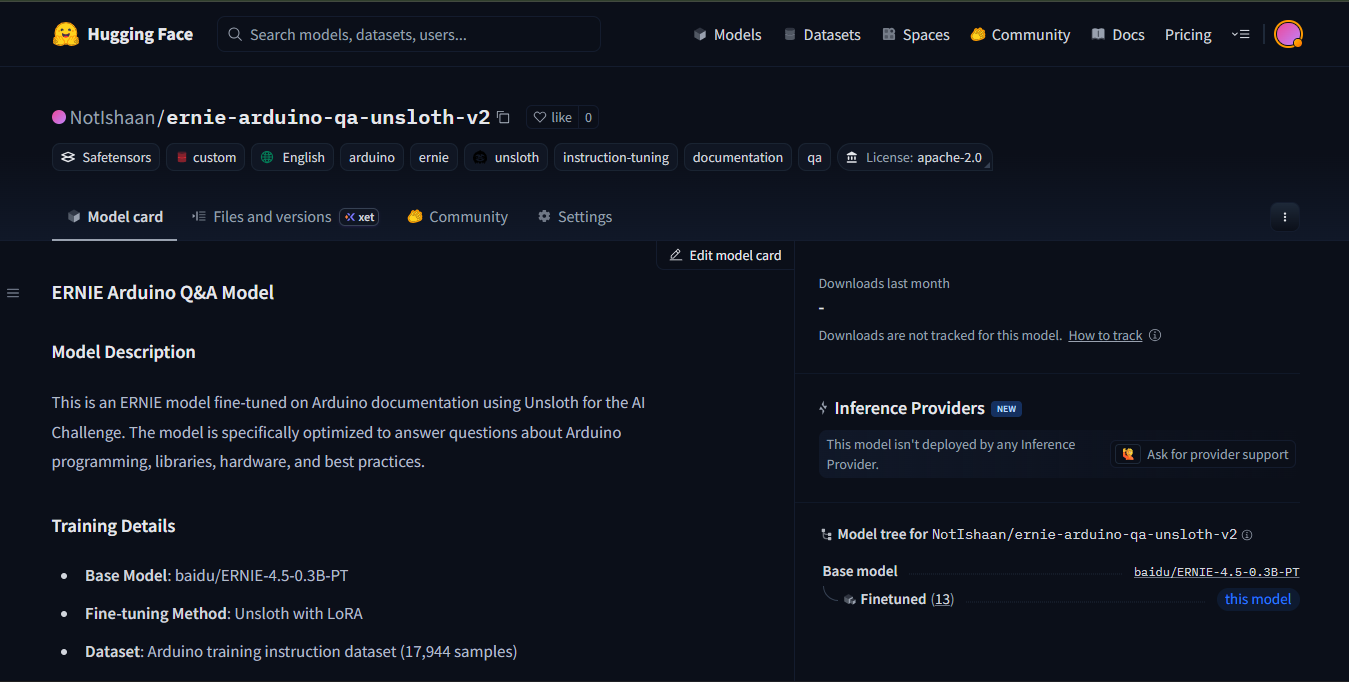Focus the search models input field
The width and height of the screenshot is (1349, 682).
[x=409, y=34]
